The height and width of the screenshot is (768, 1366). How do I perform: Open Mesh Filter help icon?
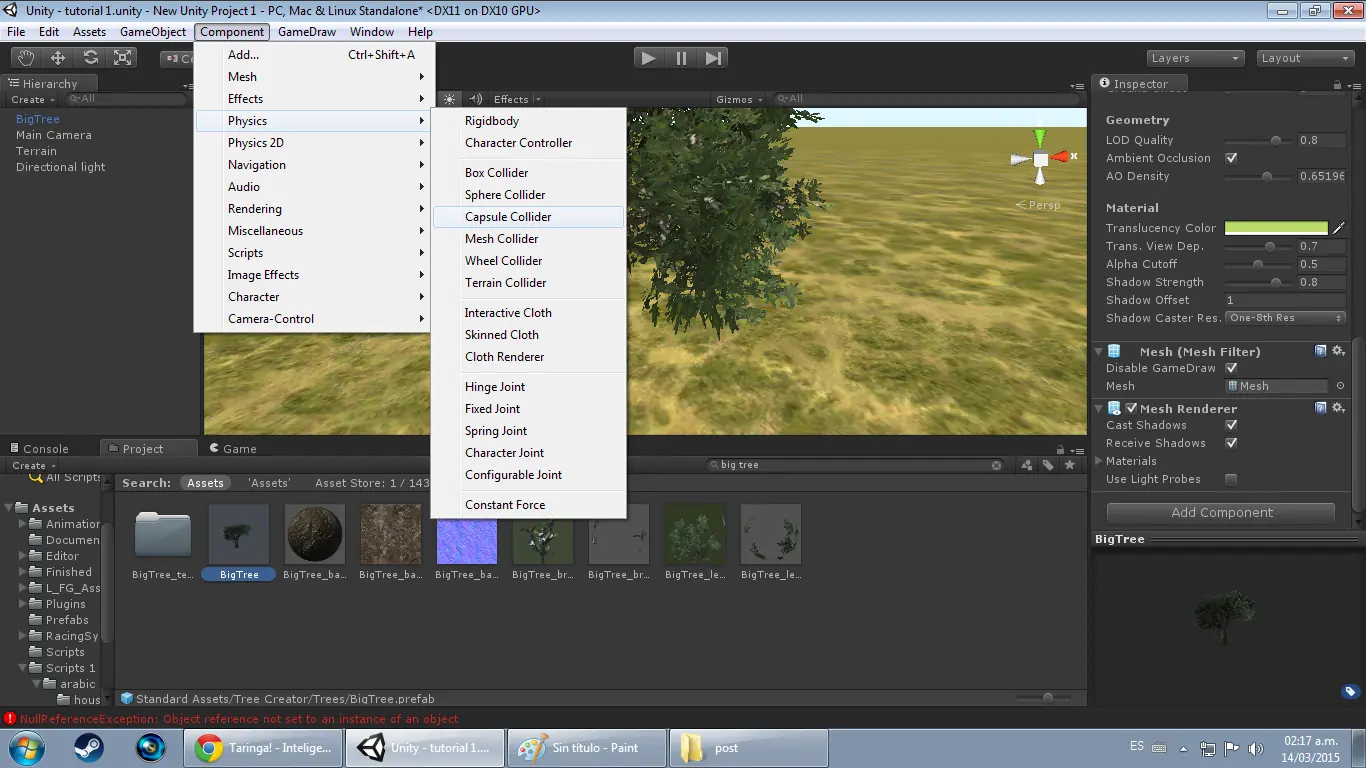tap(1321, 351)
